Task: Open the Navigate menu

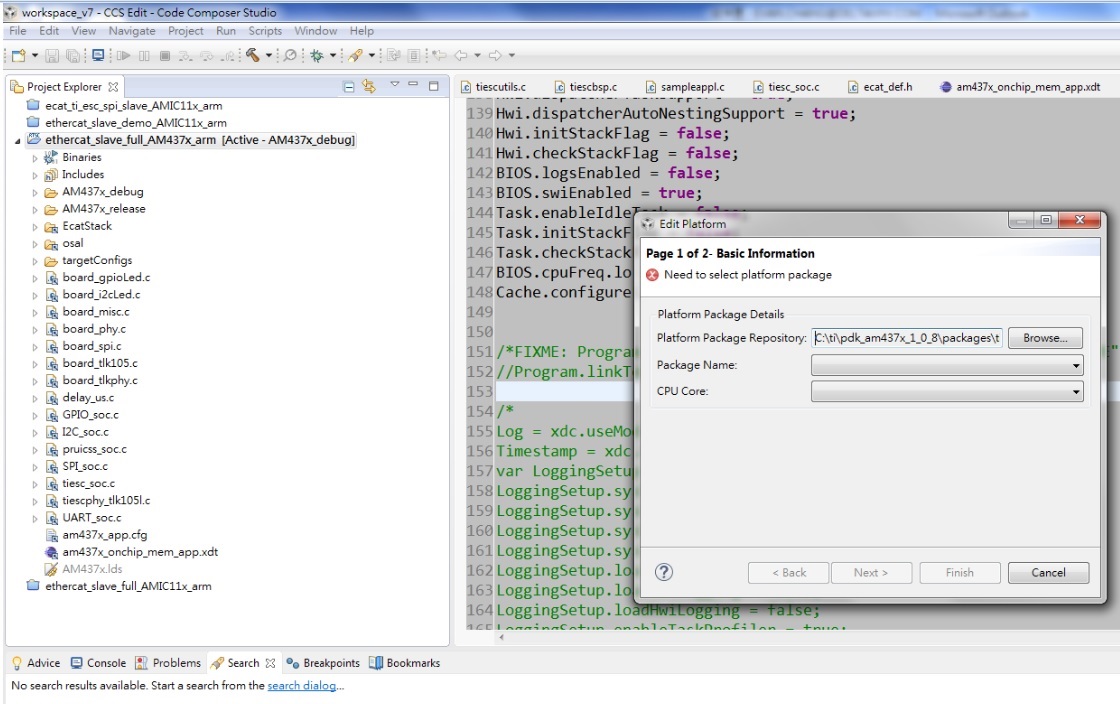Action: [131, 31]
